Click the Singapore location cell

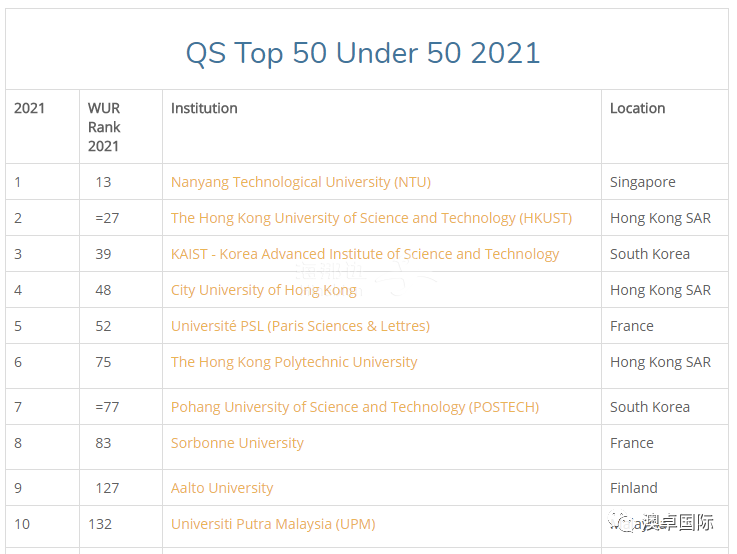pyautogui.click(x=643, y=182)
